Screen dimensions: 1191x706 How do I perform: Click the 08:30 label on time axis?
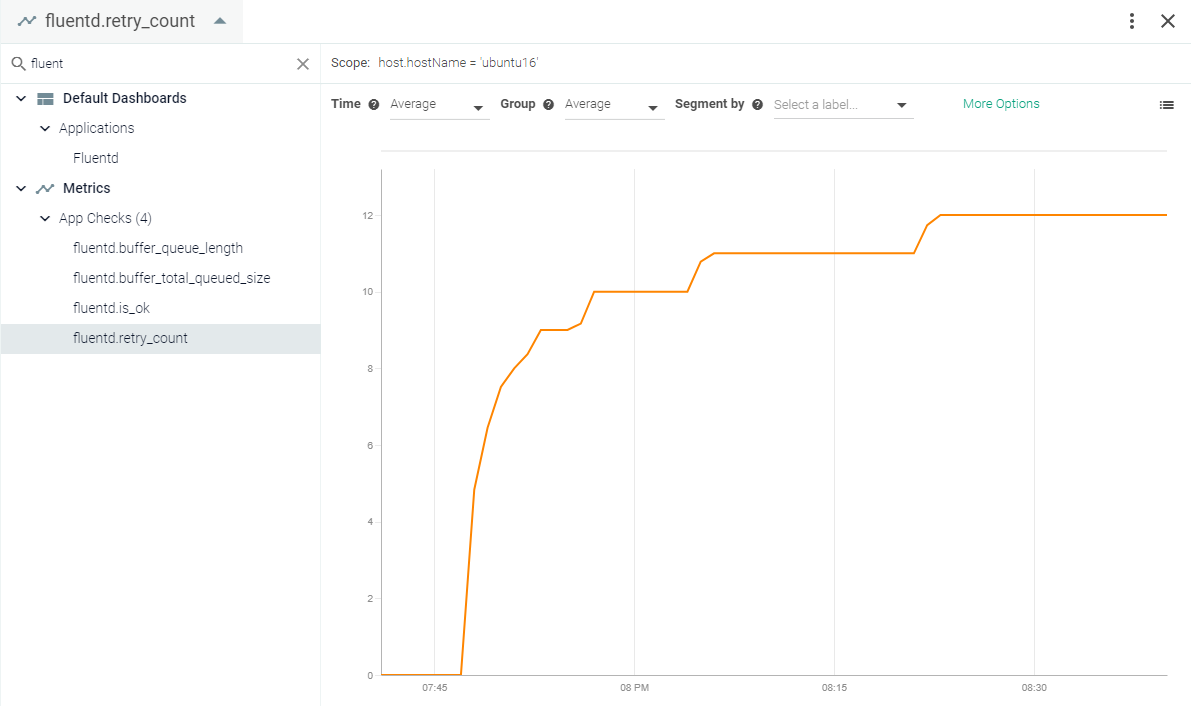[1034, 688]
